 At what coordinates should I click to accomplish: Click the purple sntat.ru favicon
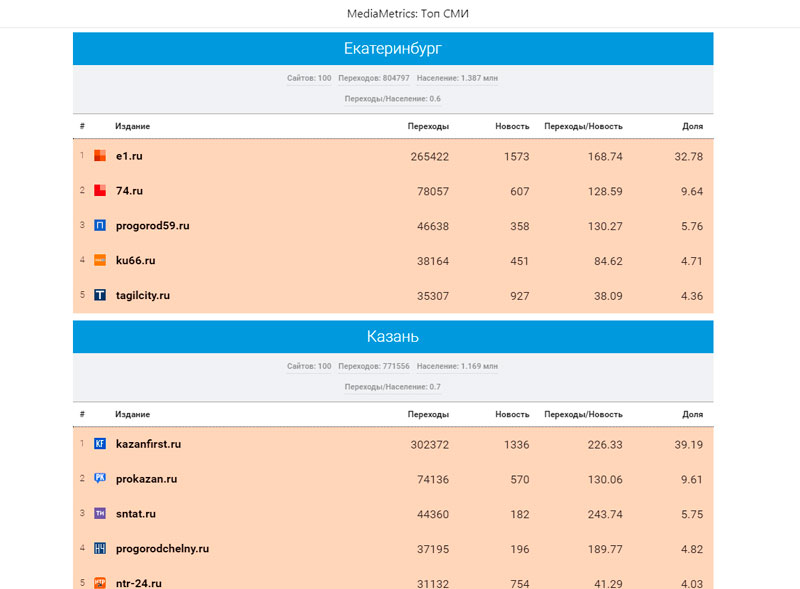tap(100, 514)
